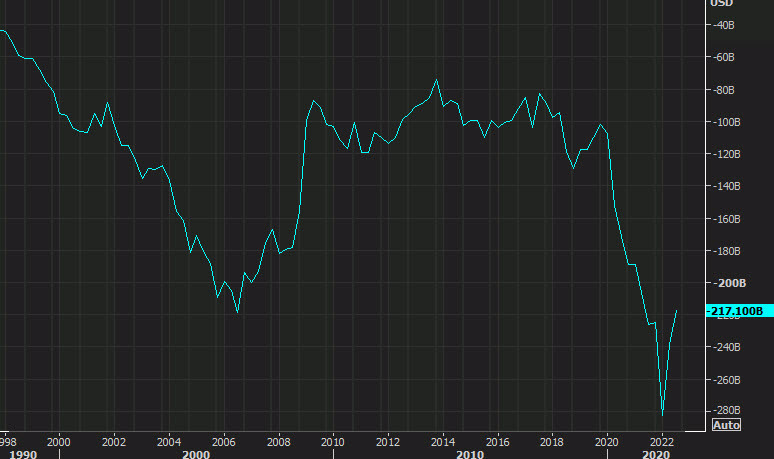Click the -260B y-axis label
774x459 pixels.
[x=726, y=380]
